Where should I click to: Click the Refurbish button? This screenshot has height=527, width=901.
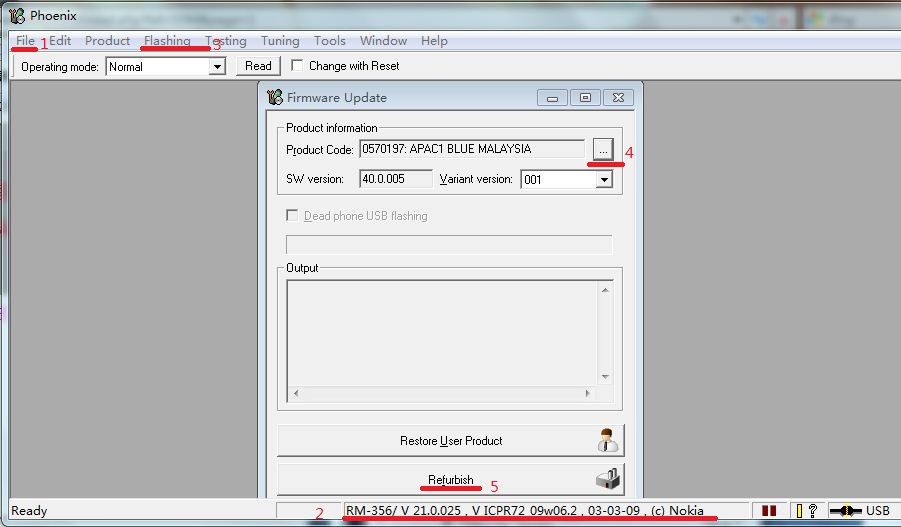click(x=451, y=479)
